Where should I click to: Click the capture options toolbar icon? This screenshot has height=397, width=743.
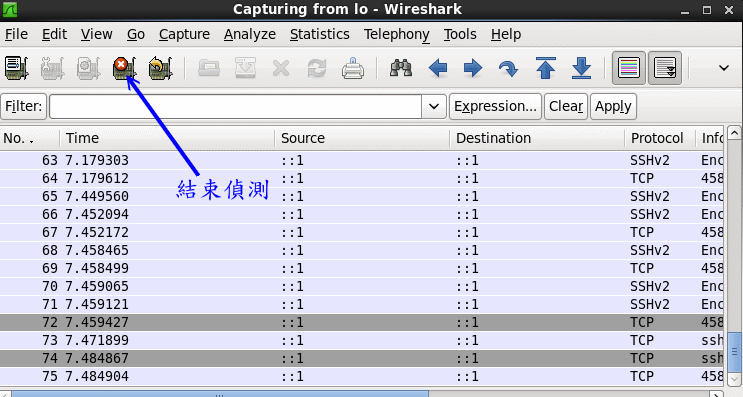coord(53,68)
